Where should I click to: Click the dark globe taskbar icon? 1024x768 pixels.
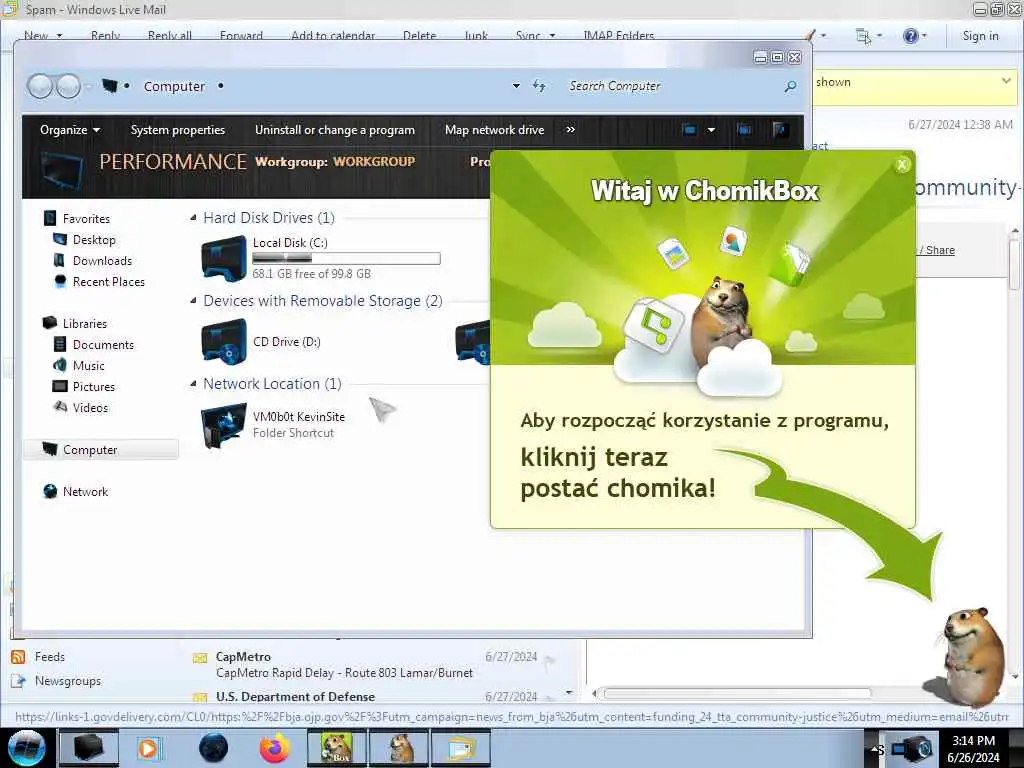[x=213, y=748]
